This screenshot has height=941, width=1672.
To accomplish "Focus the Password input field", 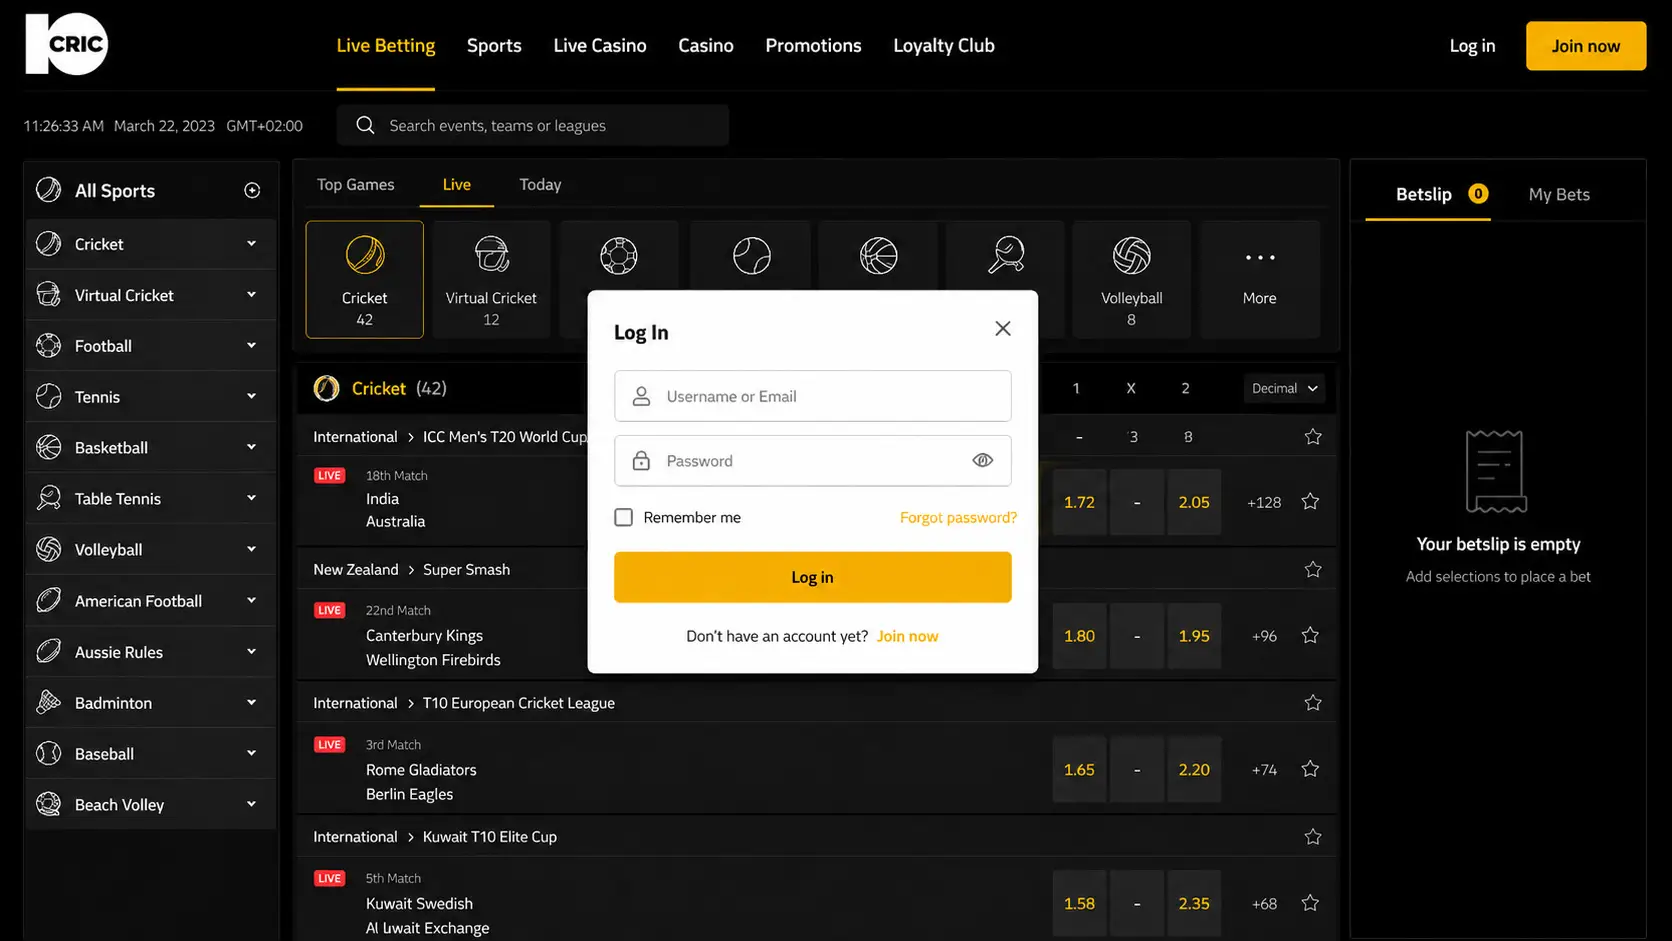I will [813, 461].
